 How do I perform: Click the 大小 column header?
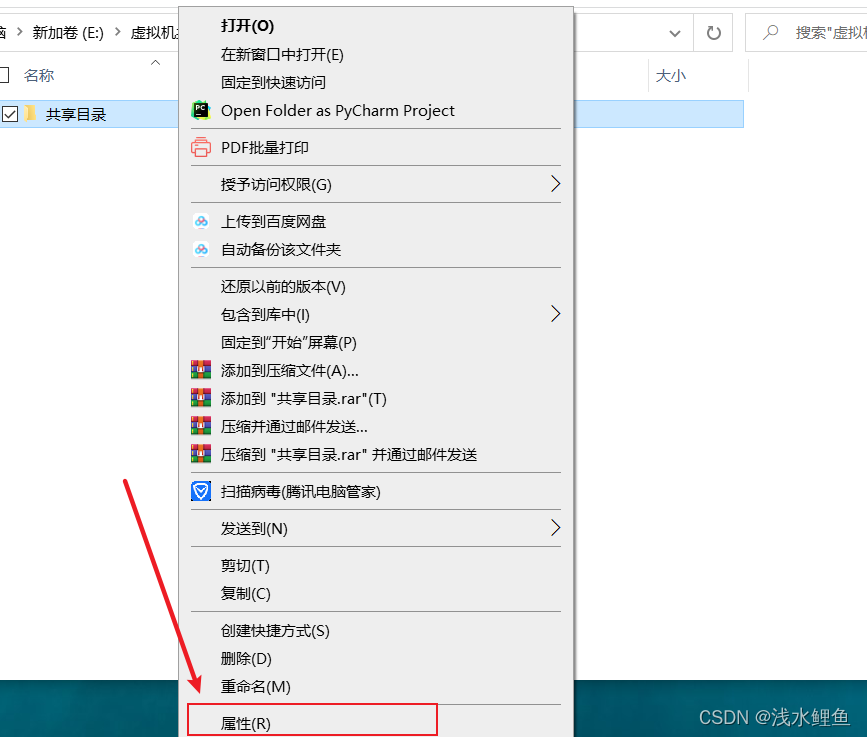[x=671, y=75]
